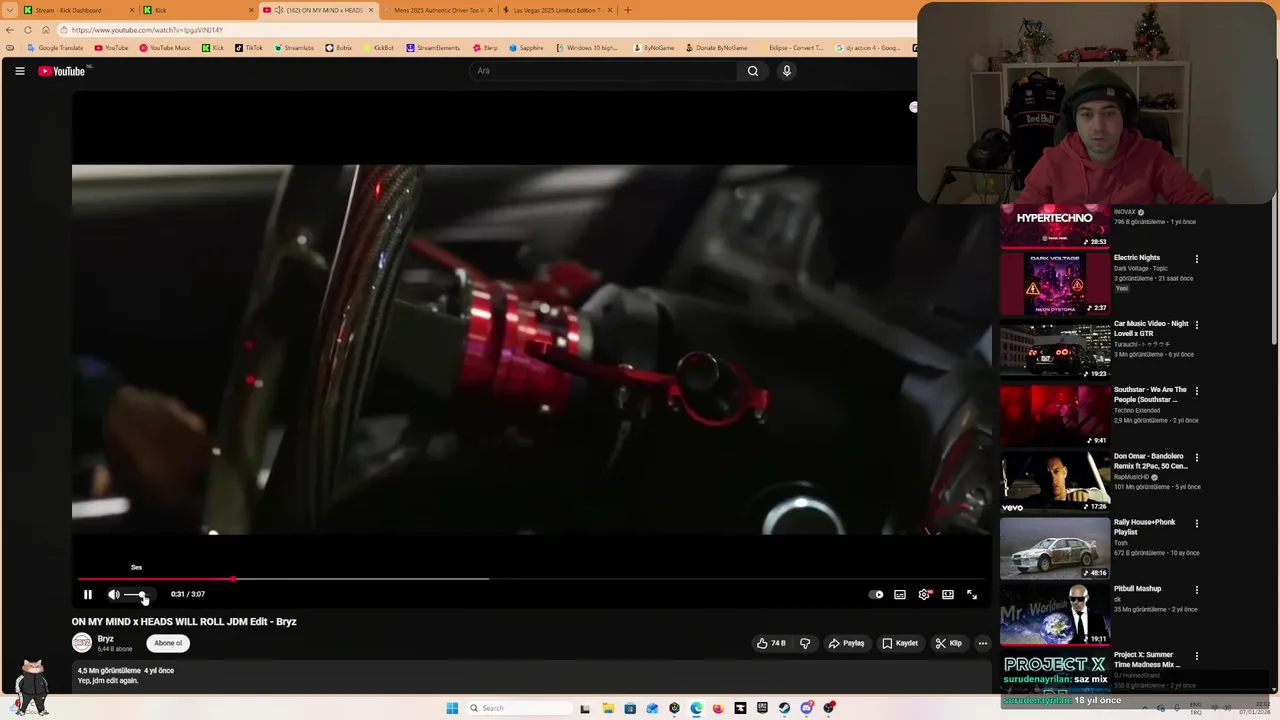Open Southstar - We Are The People options
The height and width of the screenshot is (720, 1280).
point(1196,391)
